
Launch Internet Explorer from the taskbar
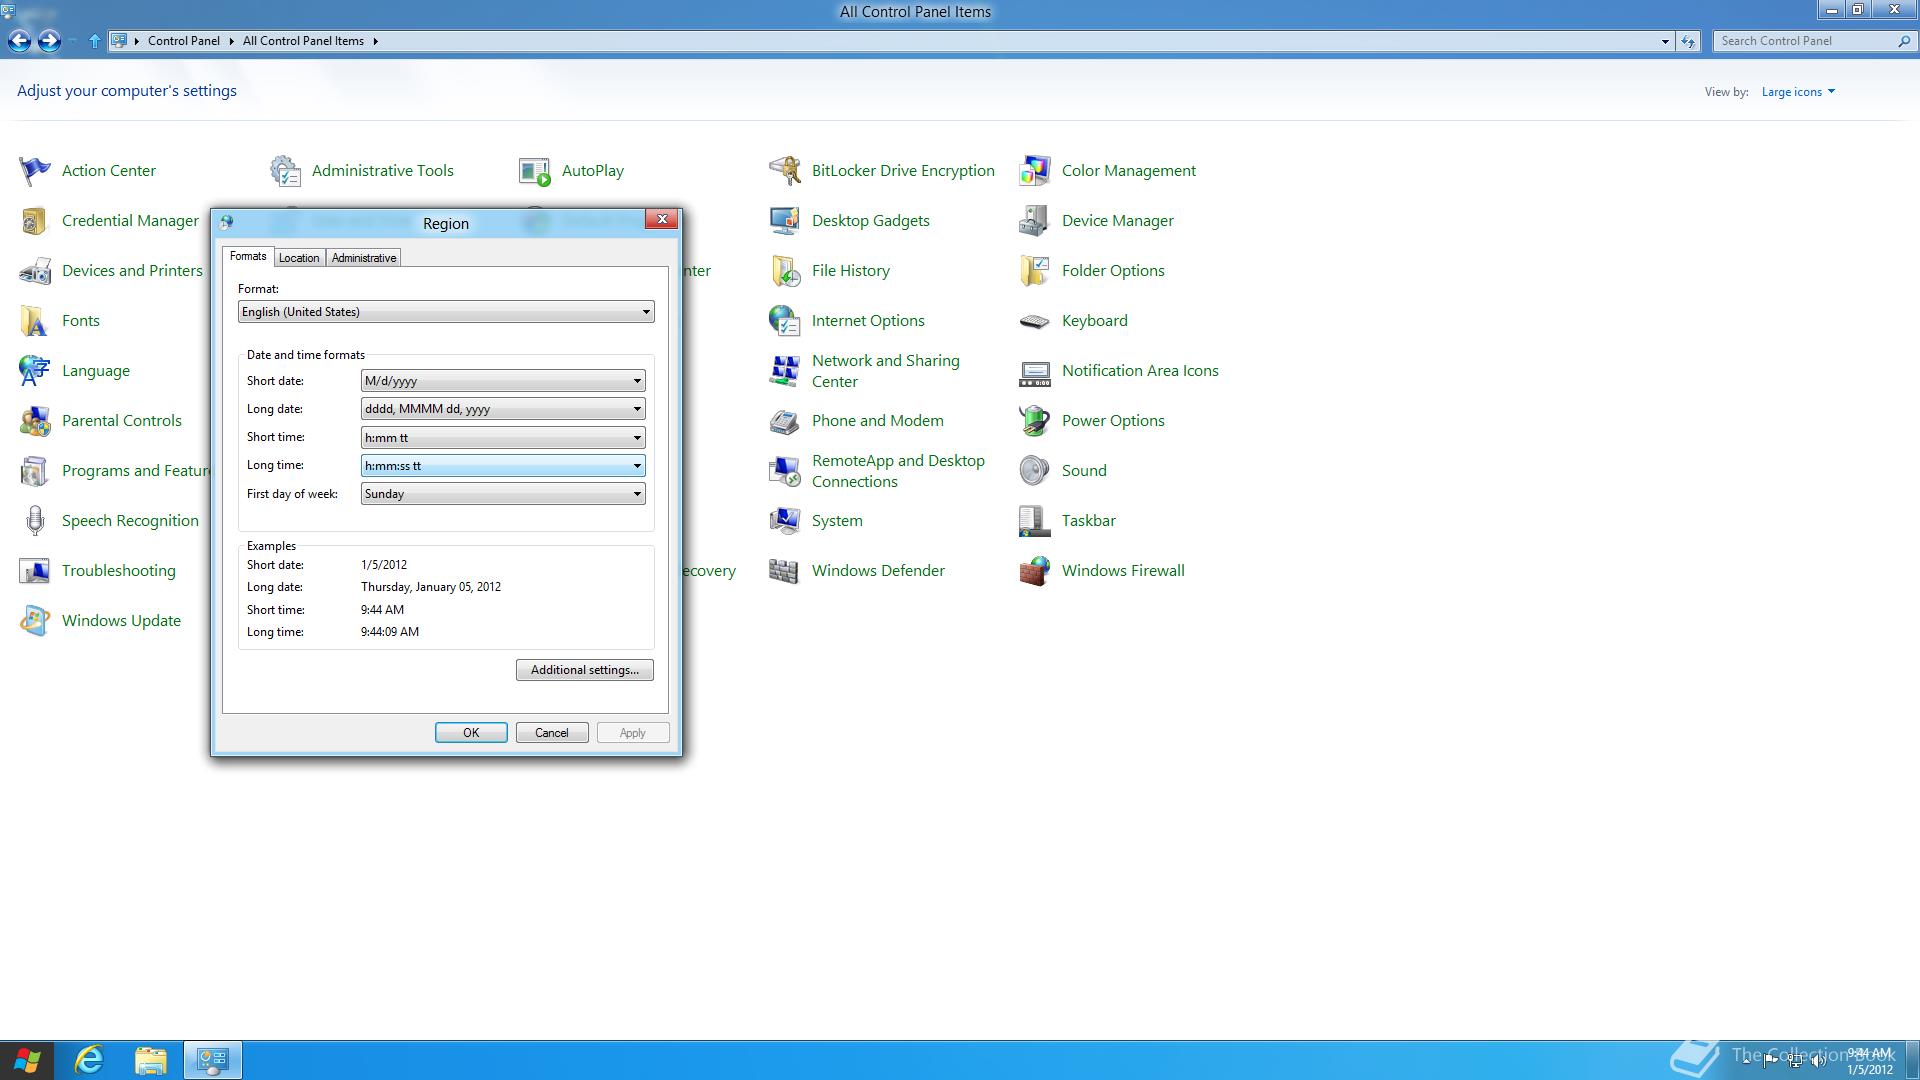pos(90,1060)
